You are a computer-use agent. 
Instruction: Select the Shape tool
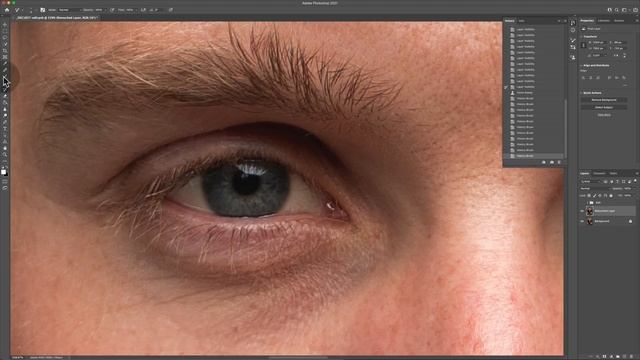(5, 142)
